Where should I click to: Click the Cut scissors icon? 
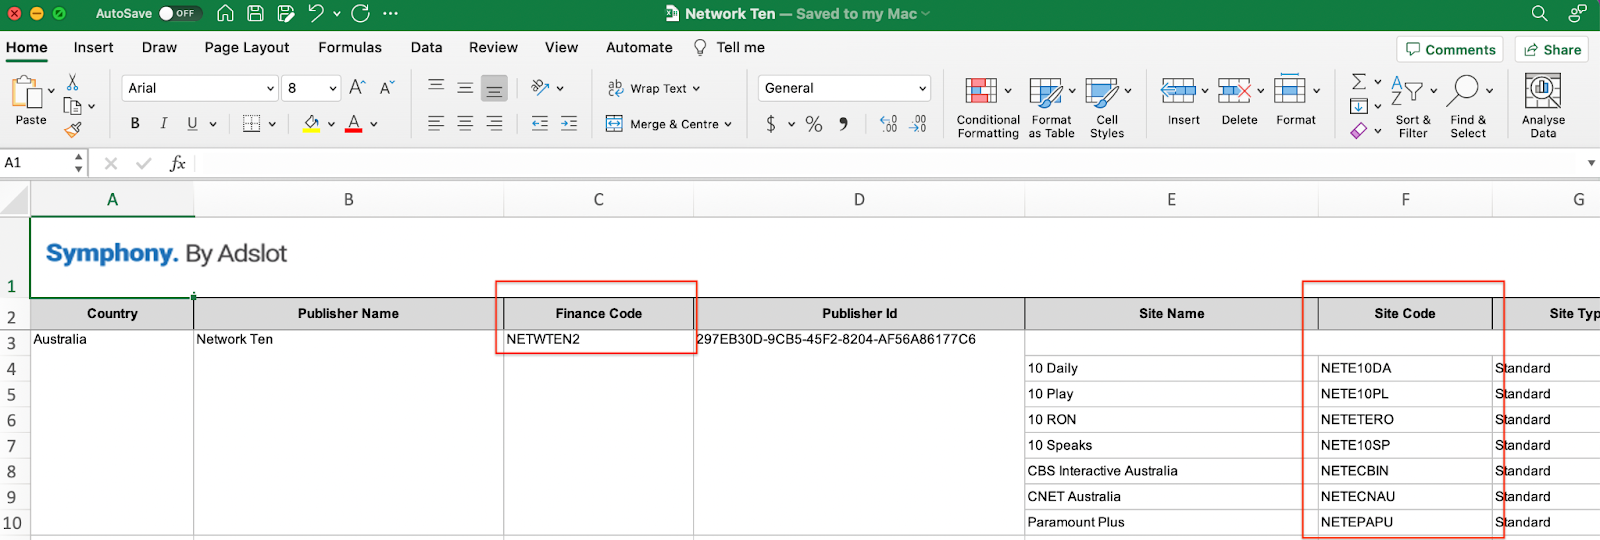coord(72,82)
